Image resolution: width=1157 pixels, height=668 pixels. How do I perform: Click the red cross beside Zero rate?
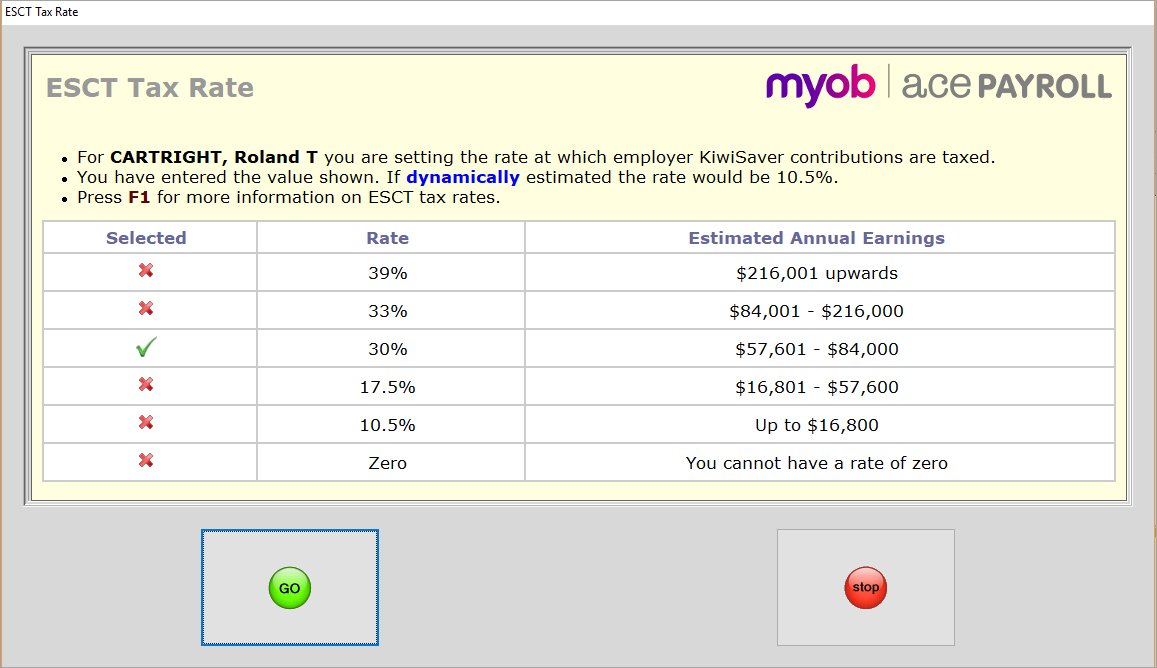[146, 462]
